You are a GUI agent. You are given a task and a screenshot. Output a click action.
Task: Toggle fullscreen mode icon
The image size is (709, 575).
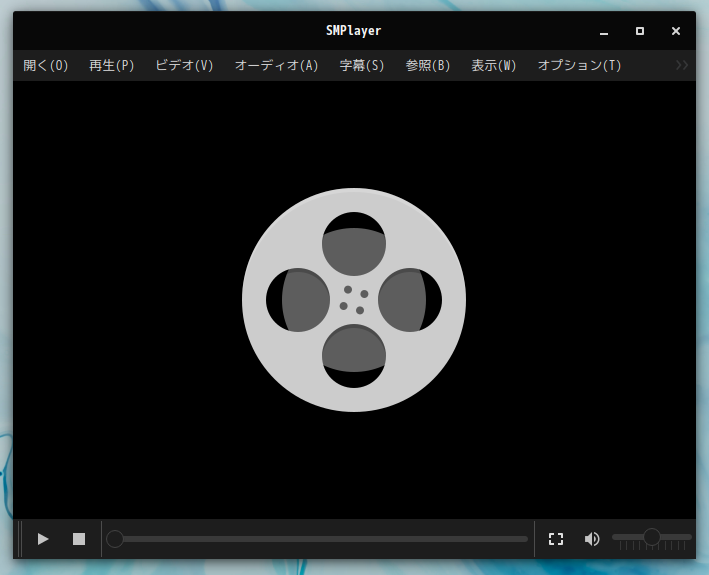tap(556, 539)
